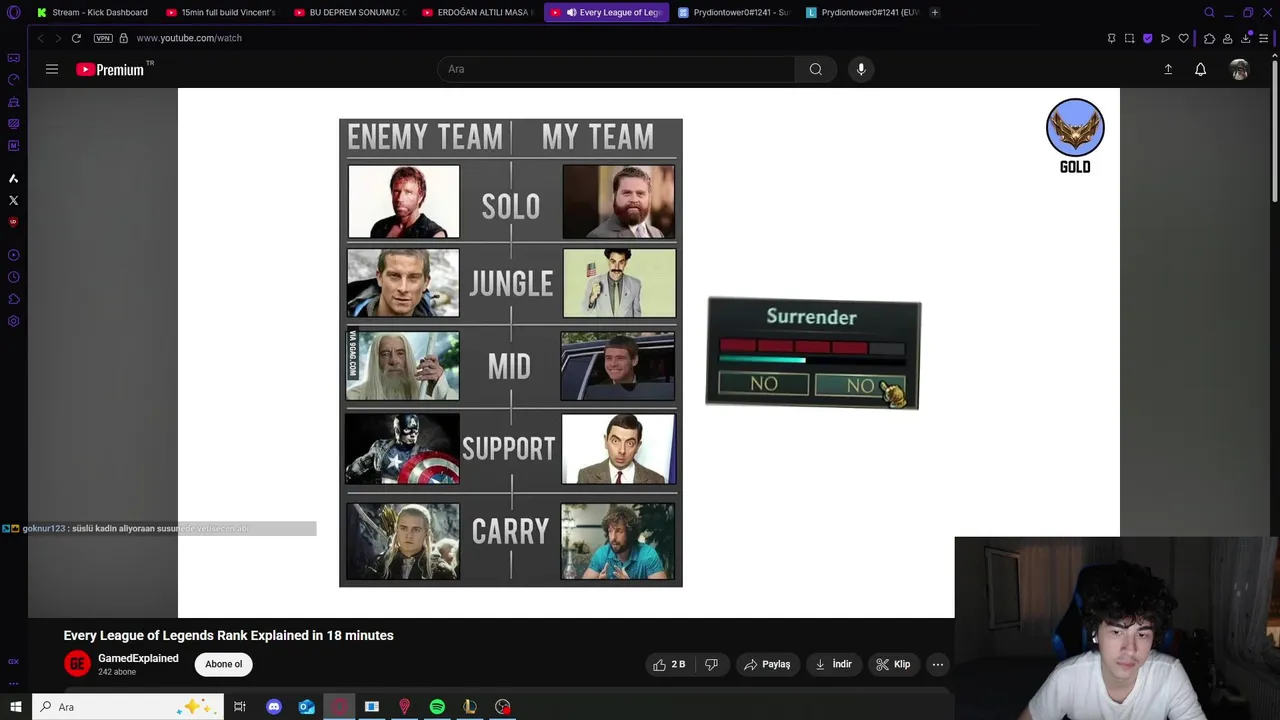Switch to Stream - Kick Dashboard tab
The image size is (1280, 720).
[91, 12]
